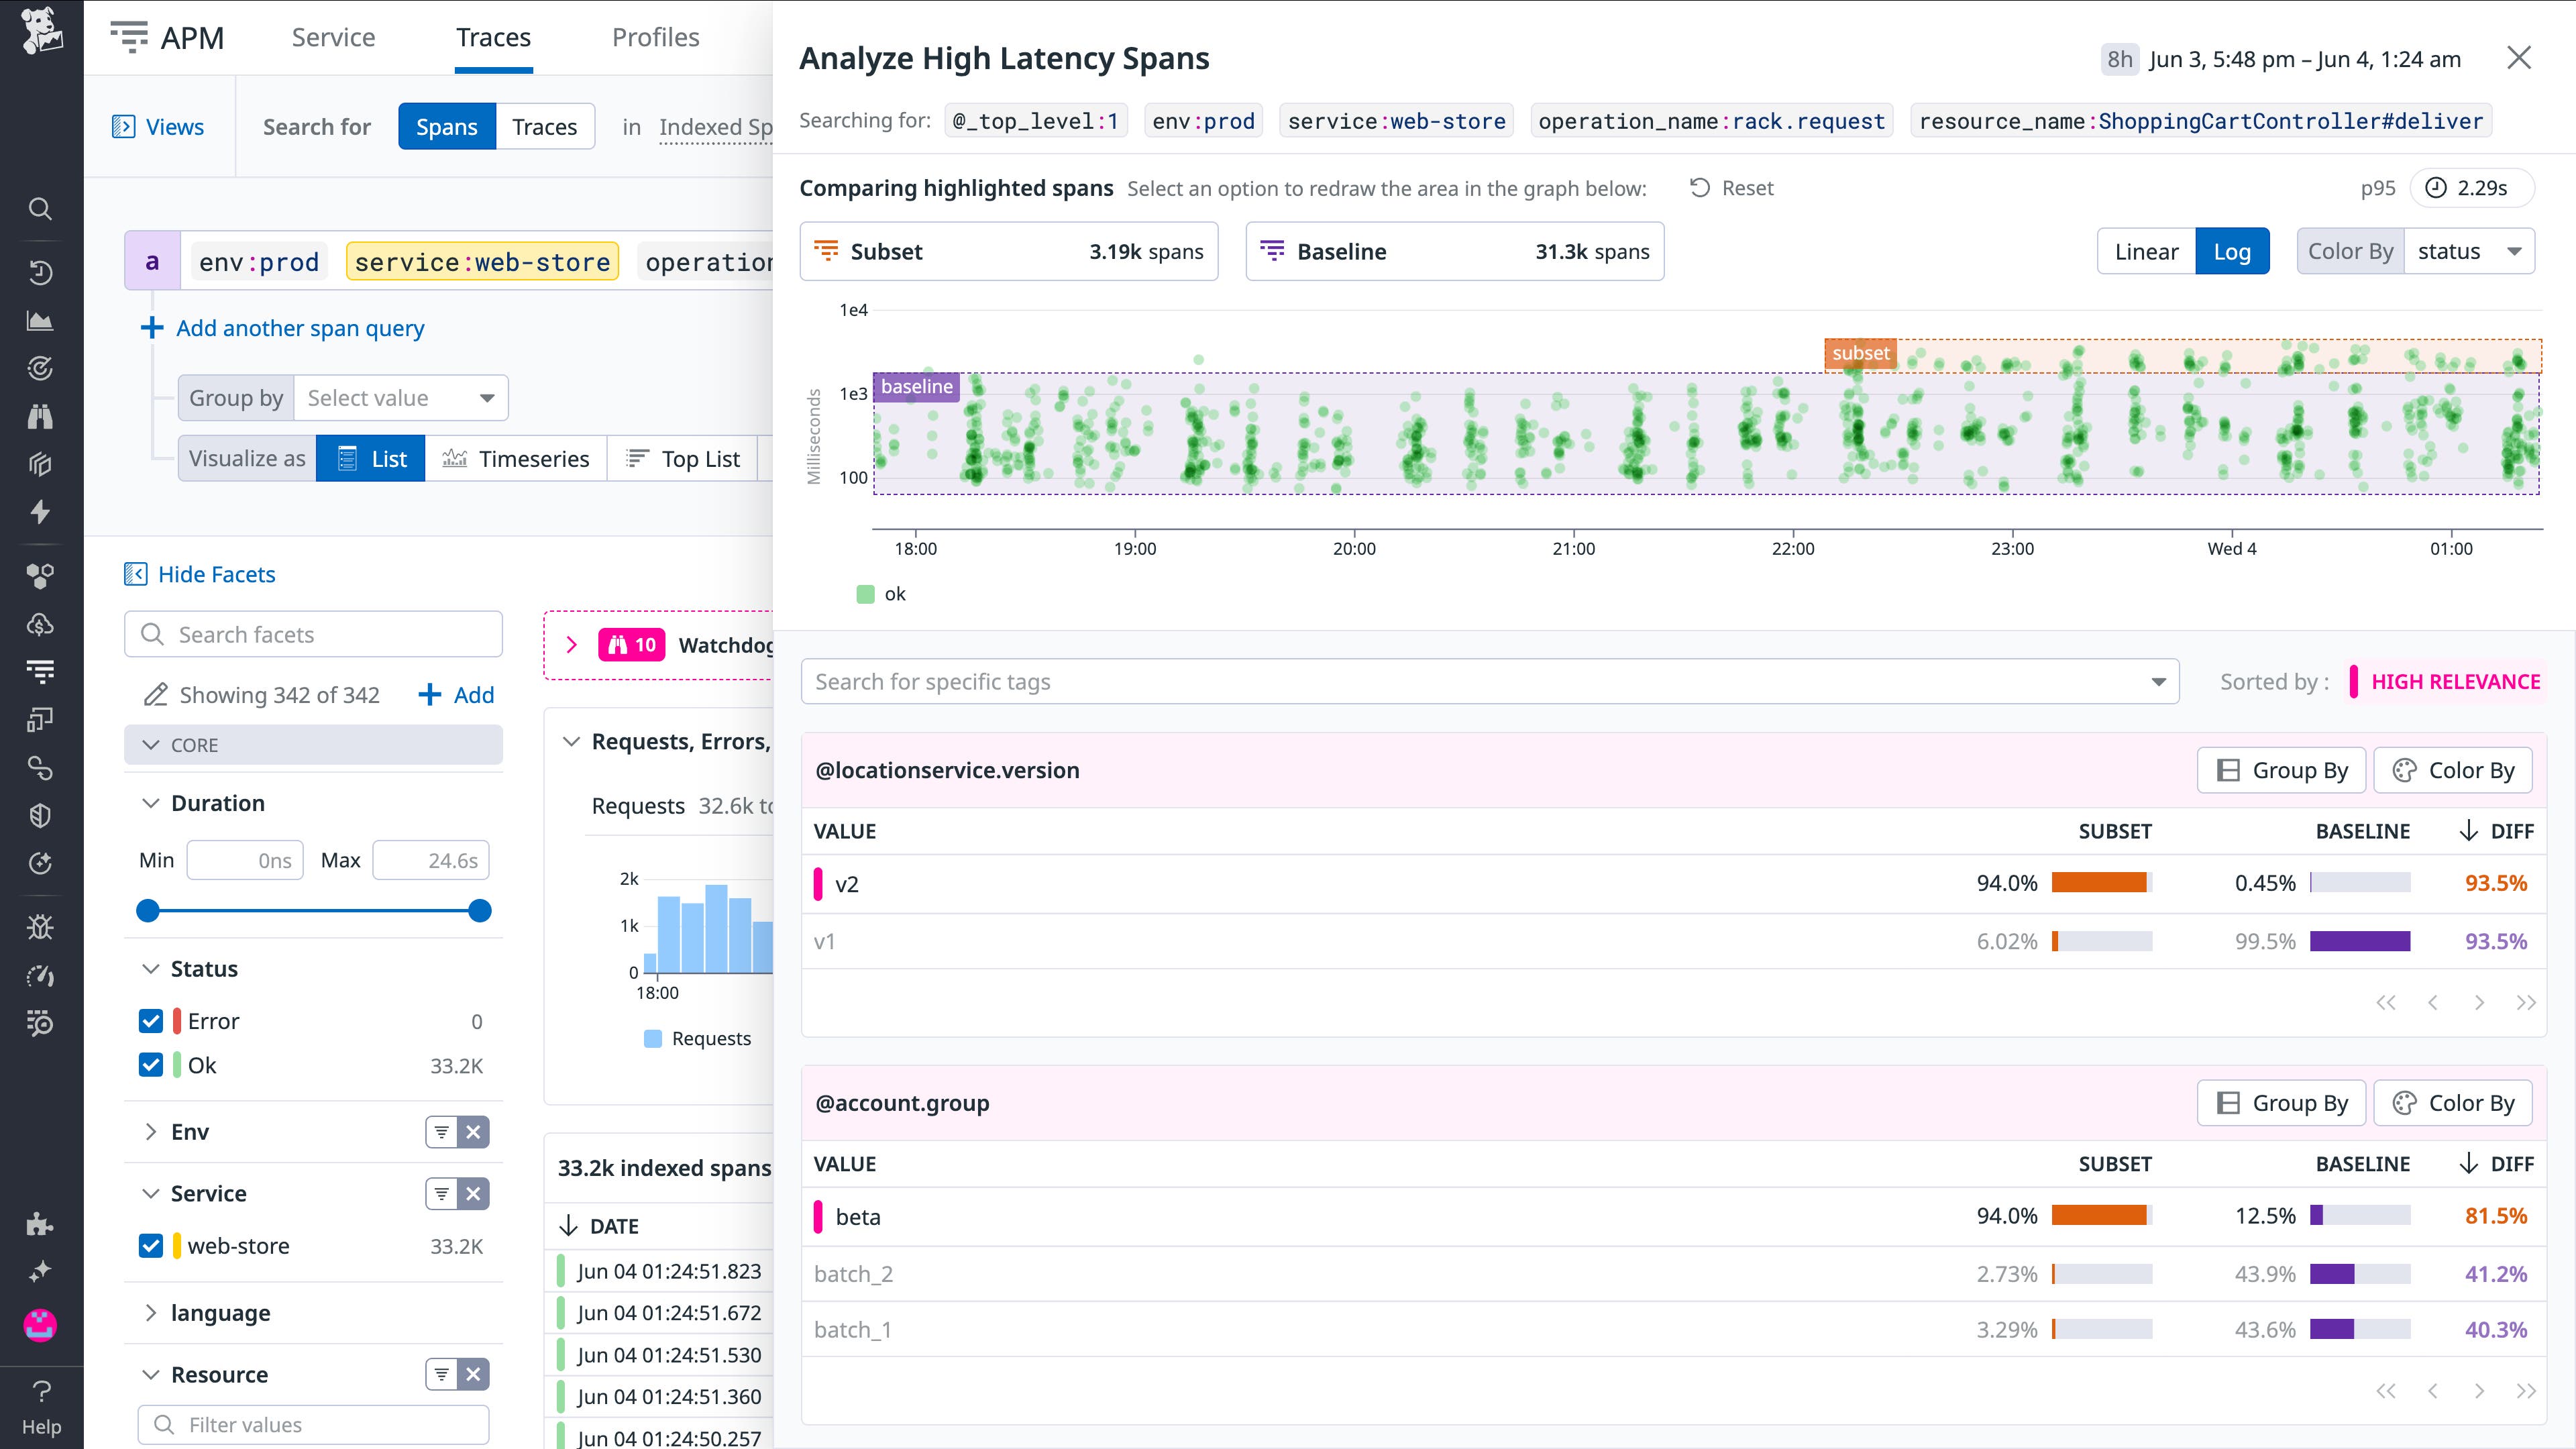Open Watchdog using the binoculars sidebar icon
Image resolution: width=2576 pixels, height=1449 pixels.
point(40,416)
